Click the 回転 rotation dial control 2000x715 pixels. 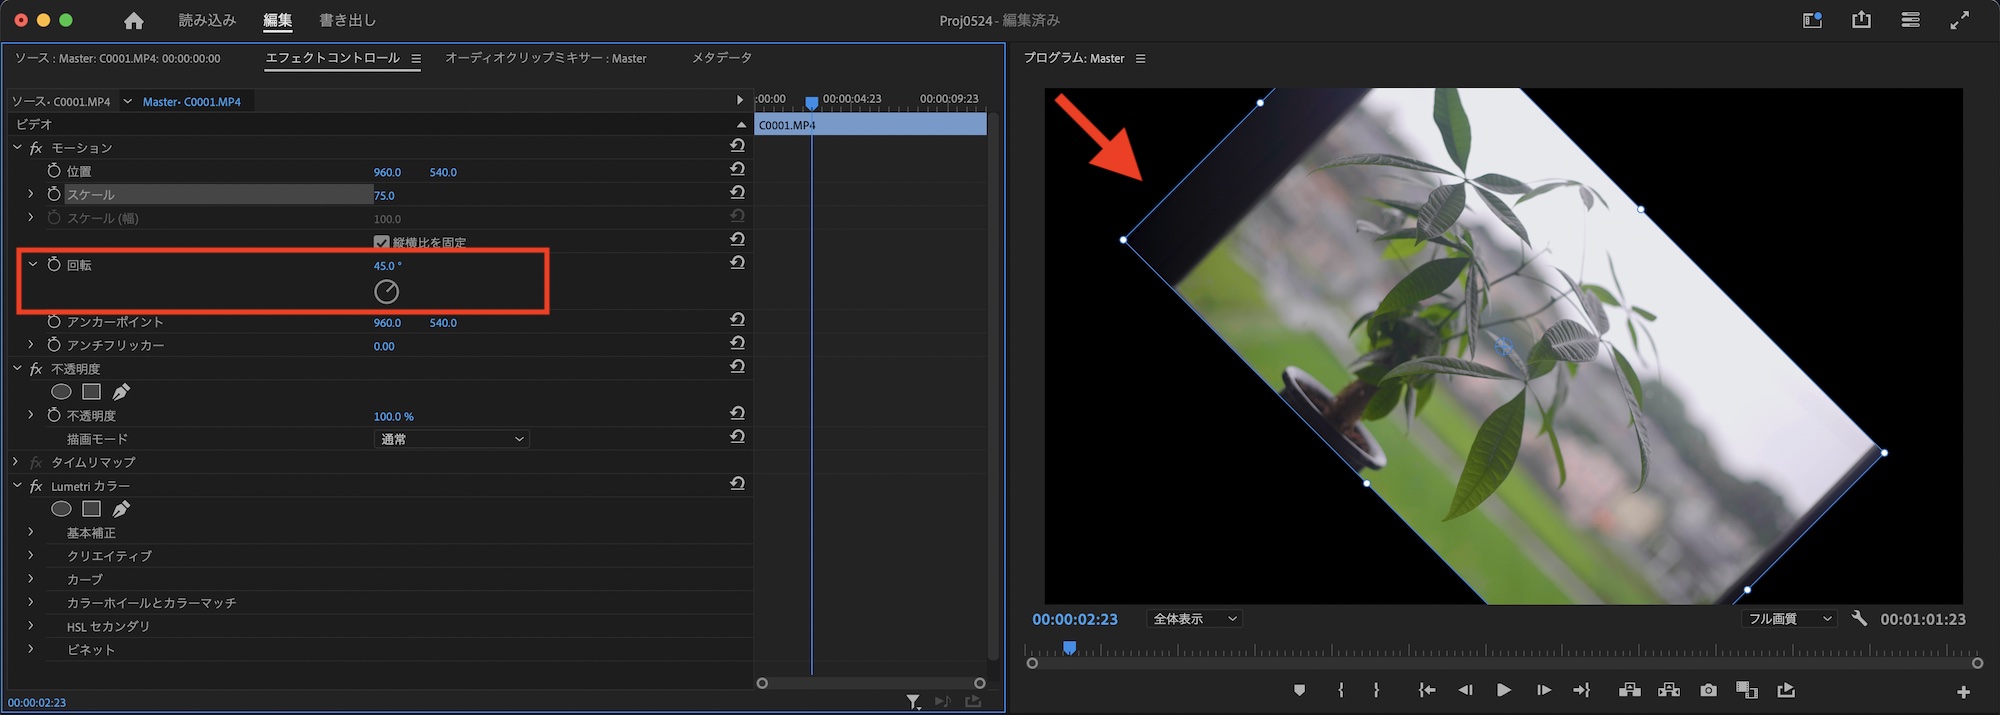pos(386,291)
